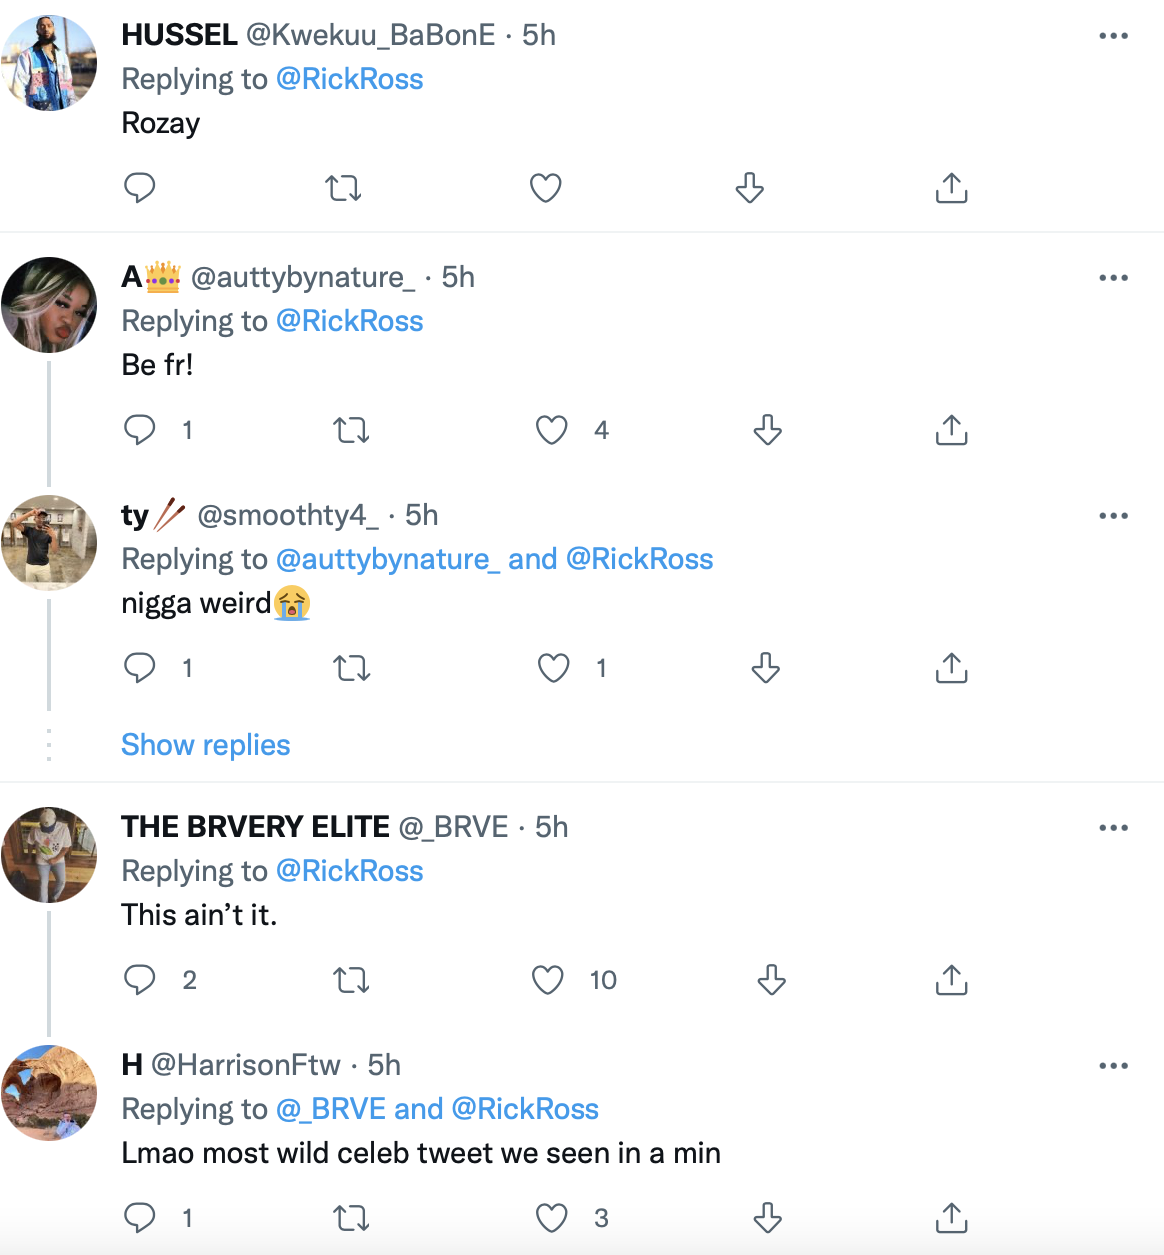Like the 'This ain't it.' tweet
The image size is (1164, 1255).
(x=548, y=980)
